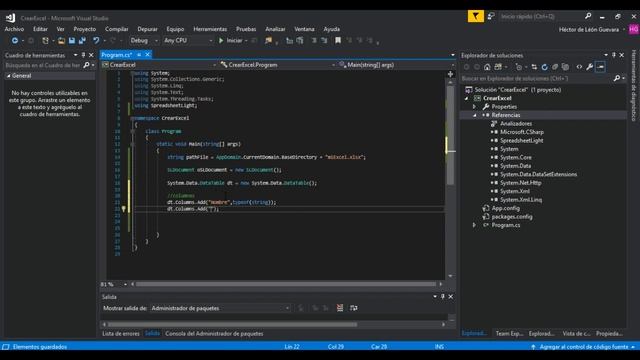Toggle Preview Selected Items icon in Solution Explorer

(600, 67)
